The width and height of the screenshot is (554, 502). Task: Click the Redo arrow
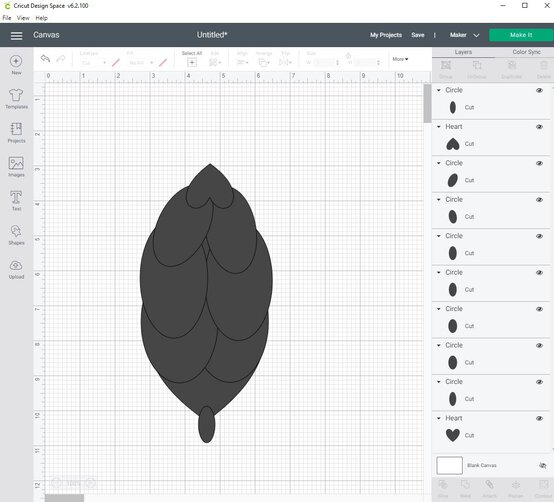(61, 59)
